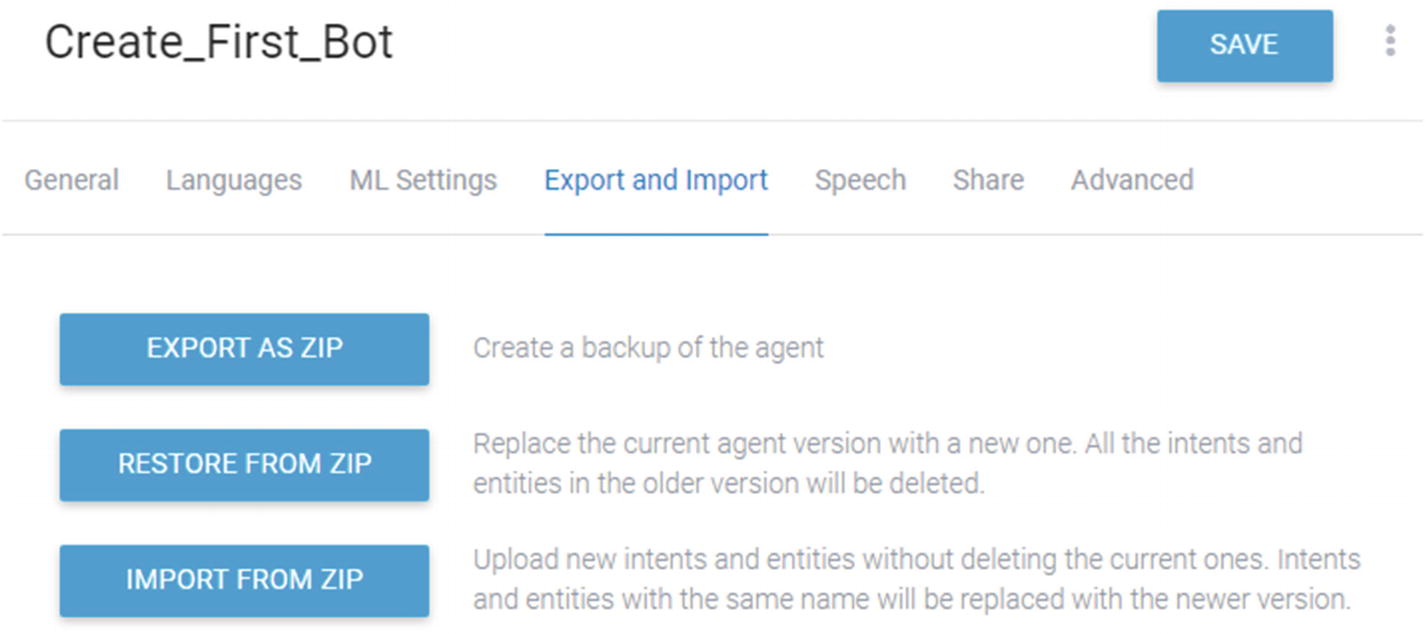Click IMPORT FROM ZIP button

244,580
